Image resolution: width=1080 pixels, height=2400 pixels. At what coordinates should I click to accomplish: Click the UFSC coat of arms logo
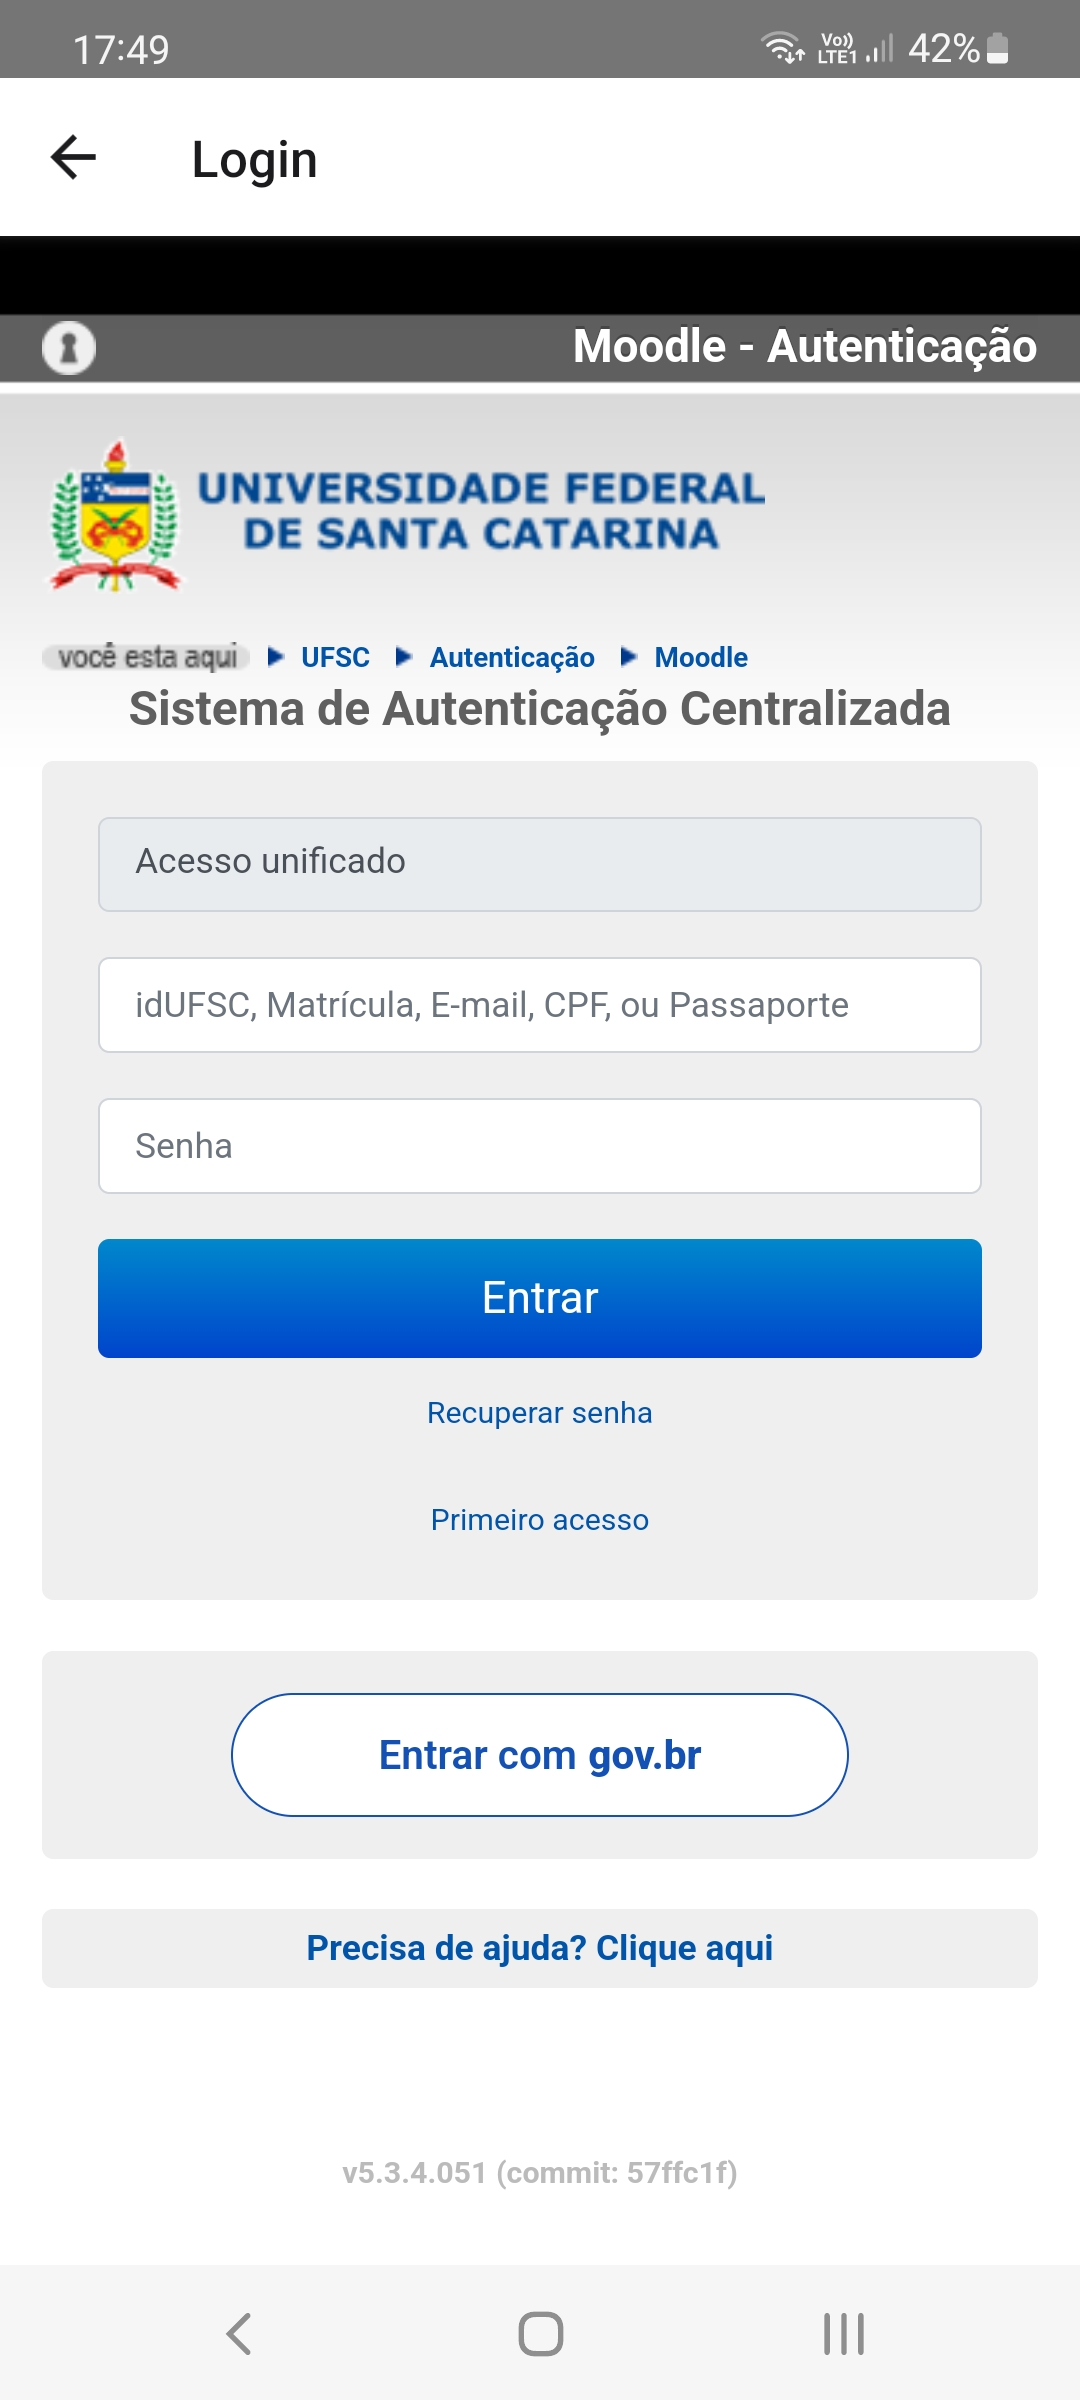(x=115, y=516)
